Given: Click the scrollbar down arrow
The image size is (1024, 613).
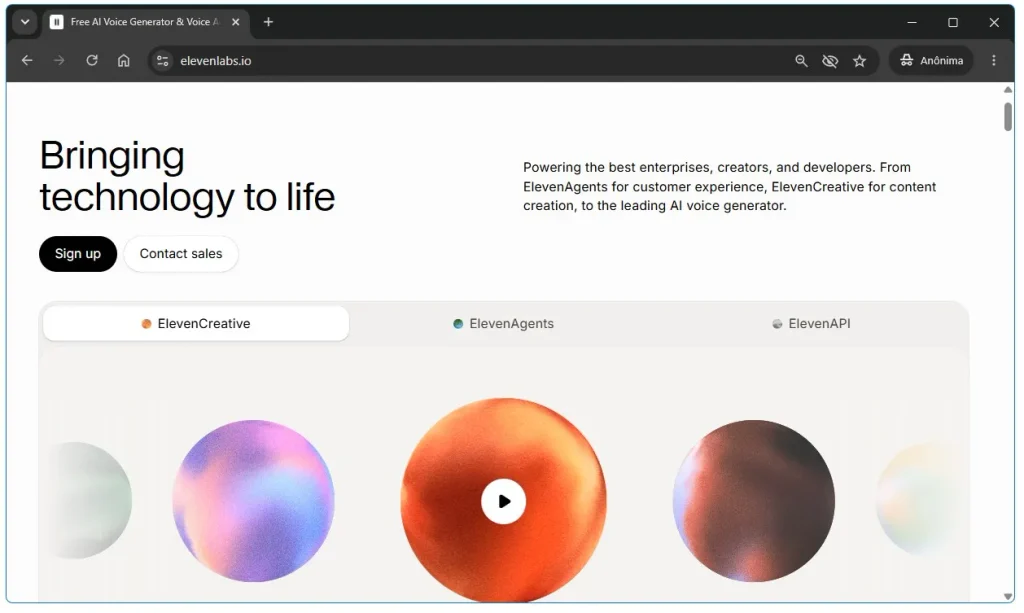Looking at the screenshot, I should (1008, 596).
